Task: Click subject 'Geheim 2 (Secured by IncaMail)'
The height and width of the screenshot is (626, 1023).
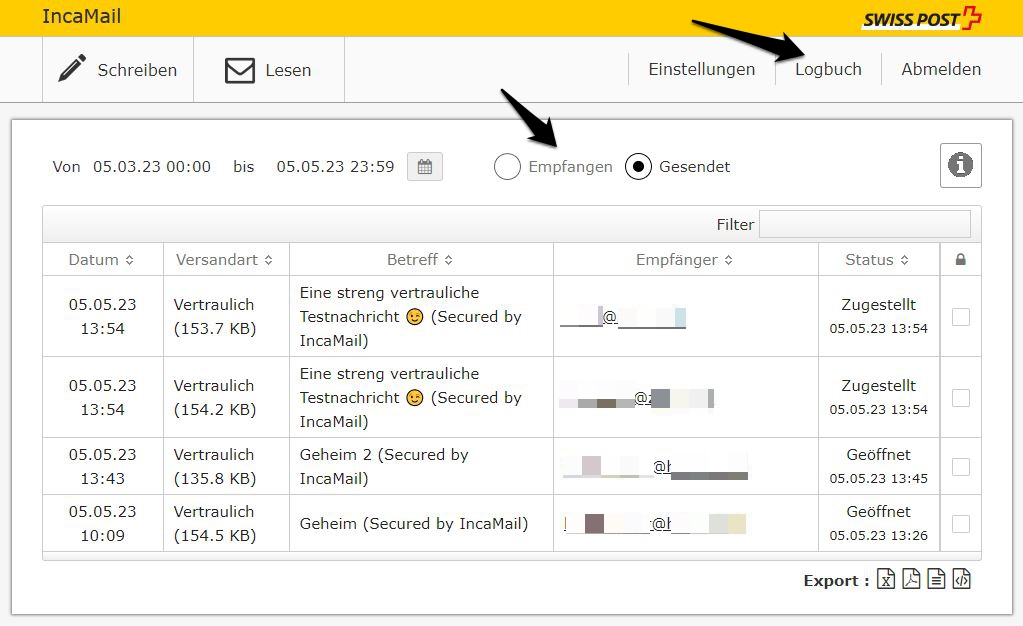Action: 384,467
